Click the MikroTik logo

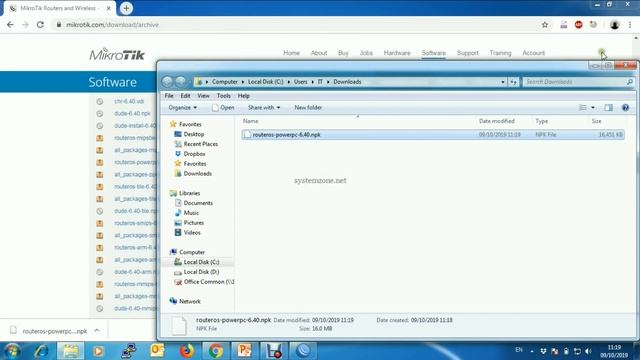(x=117, y=54)
